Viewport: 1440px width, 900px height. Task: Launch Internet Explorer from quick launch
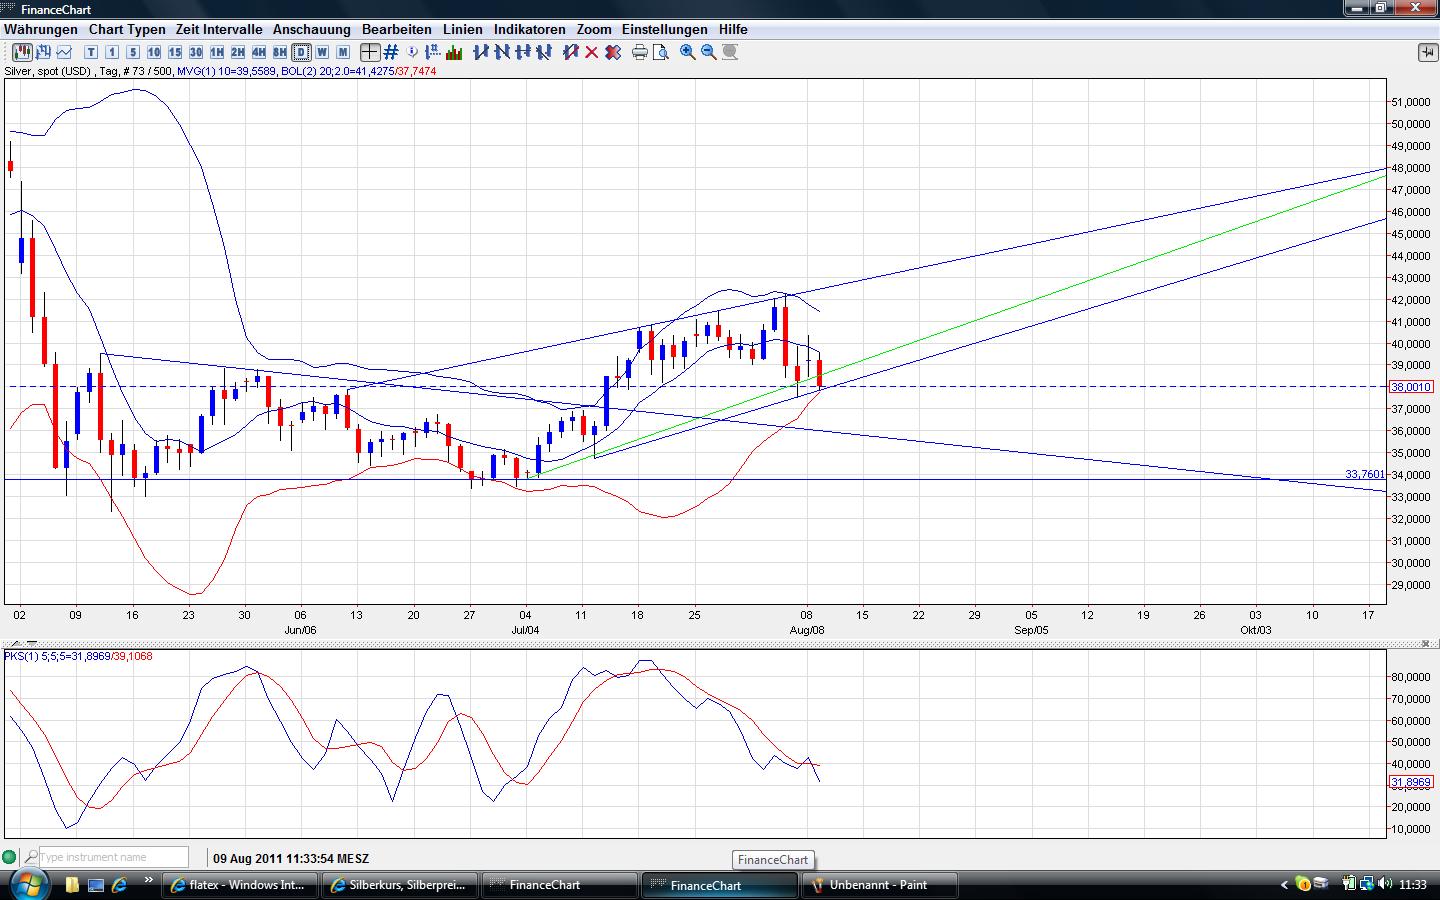[119, 885]
